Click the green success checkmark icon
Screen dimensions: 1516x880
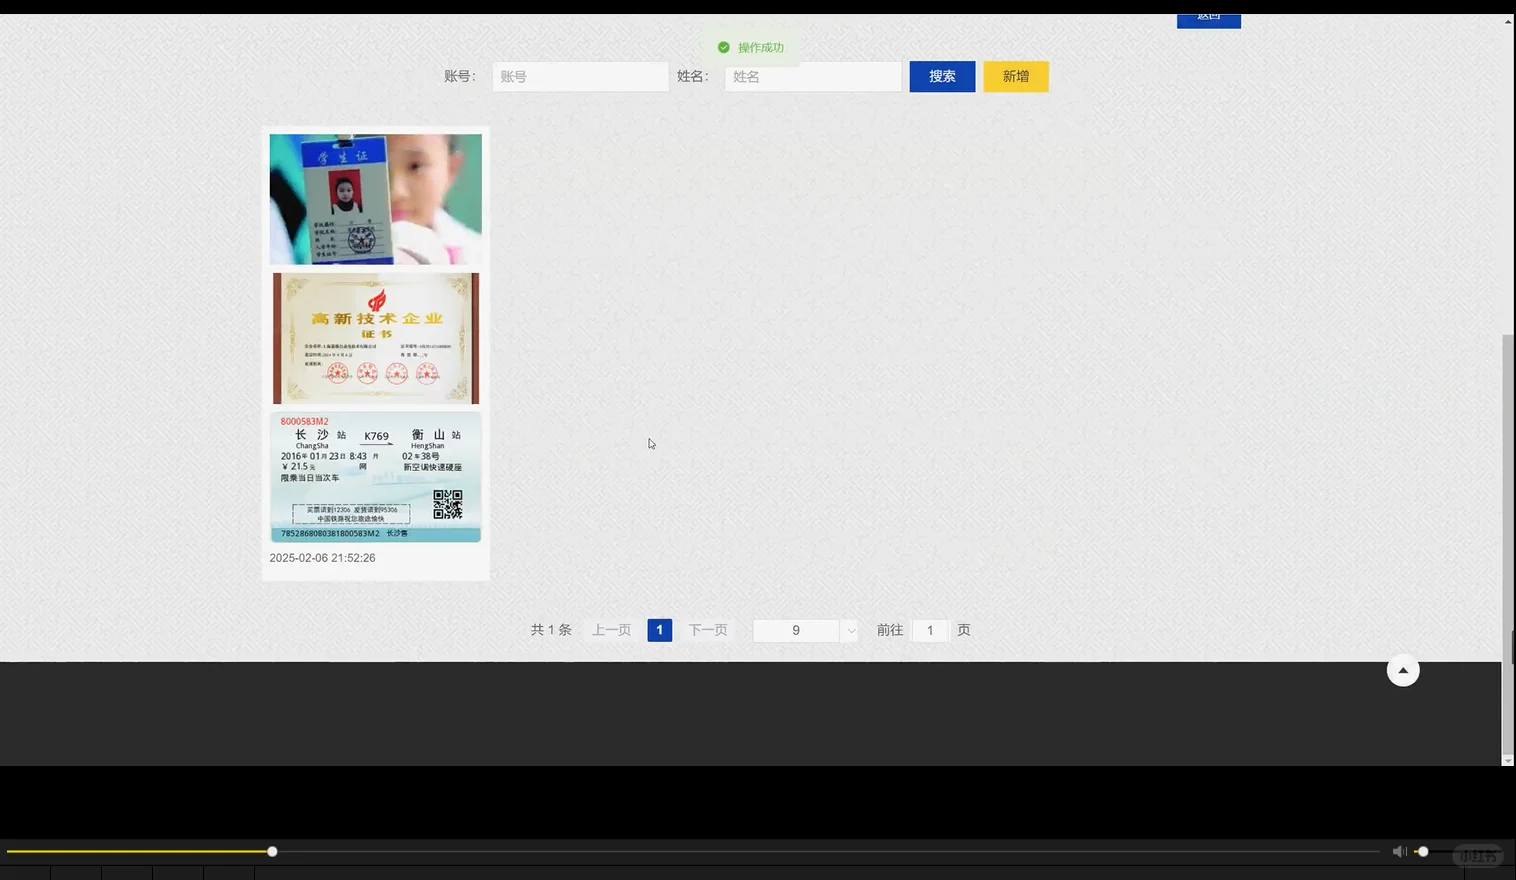pos(723,47)
